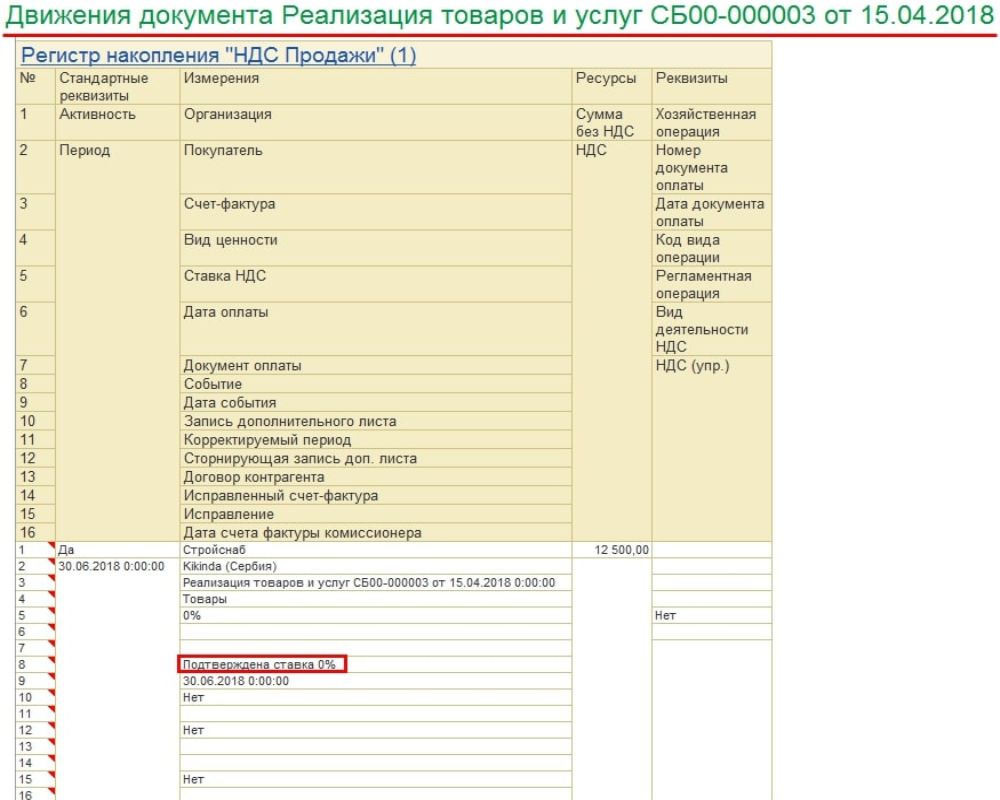Select the Счет-фактура header cell

(x=376, y=212)
